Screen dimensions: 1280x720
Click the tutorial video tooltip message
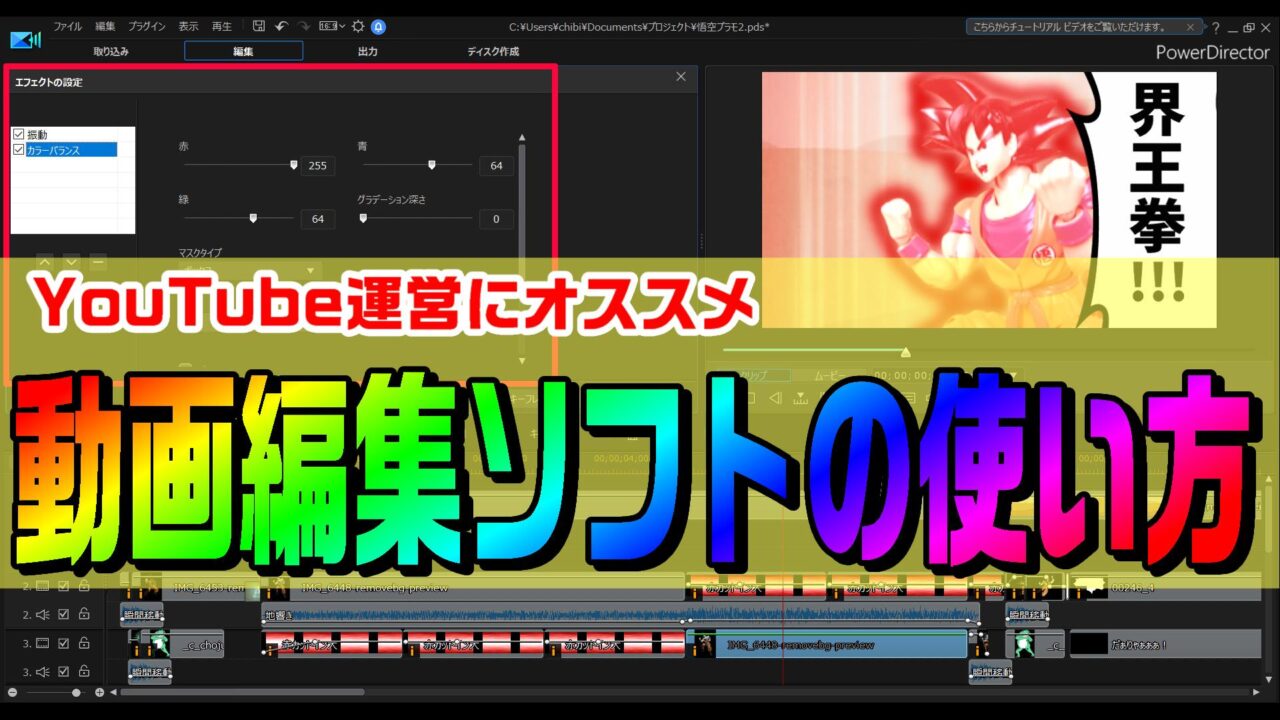click(x=1069, y=27)
